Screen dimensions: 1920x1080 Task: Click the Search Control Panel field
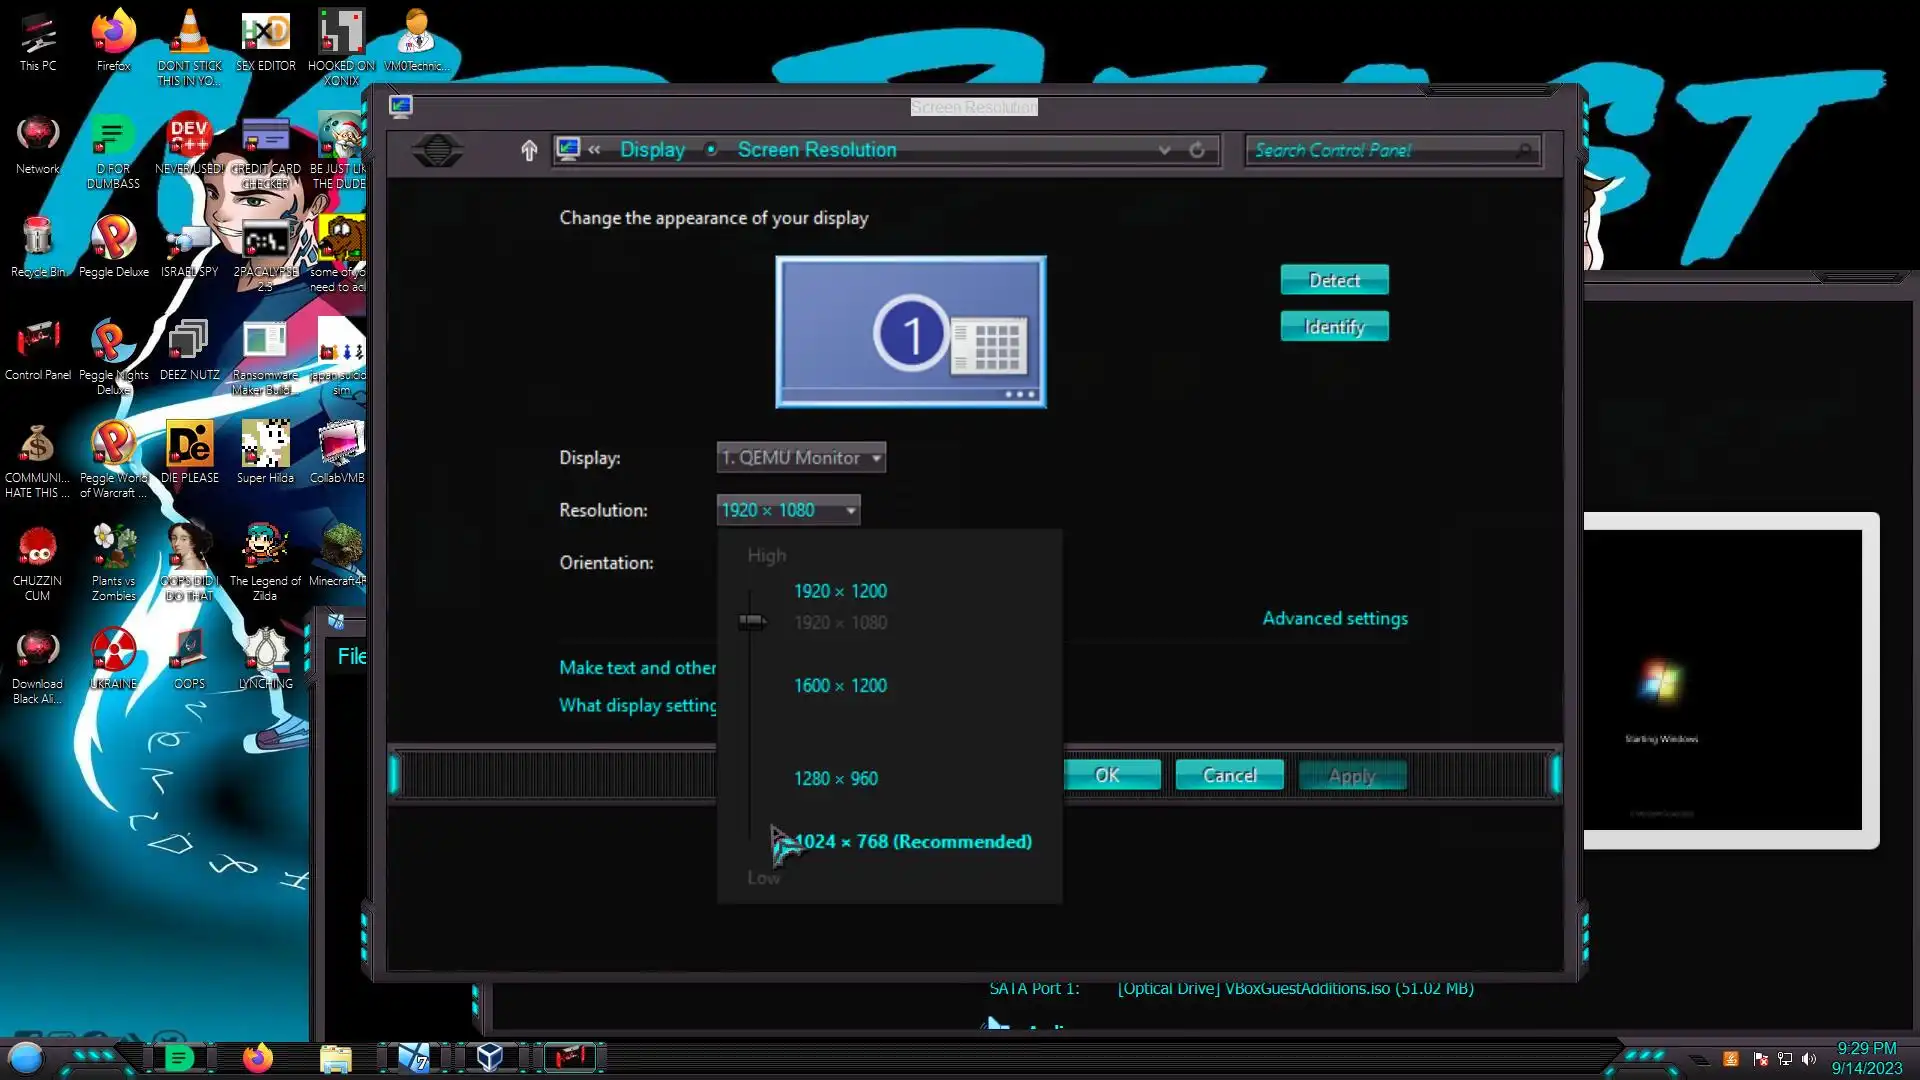[1380, 150]
